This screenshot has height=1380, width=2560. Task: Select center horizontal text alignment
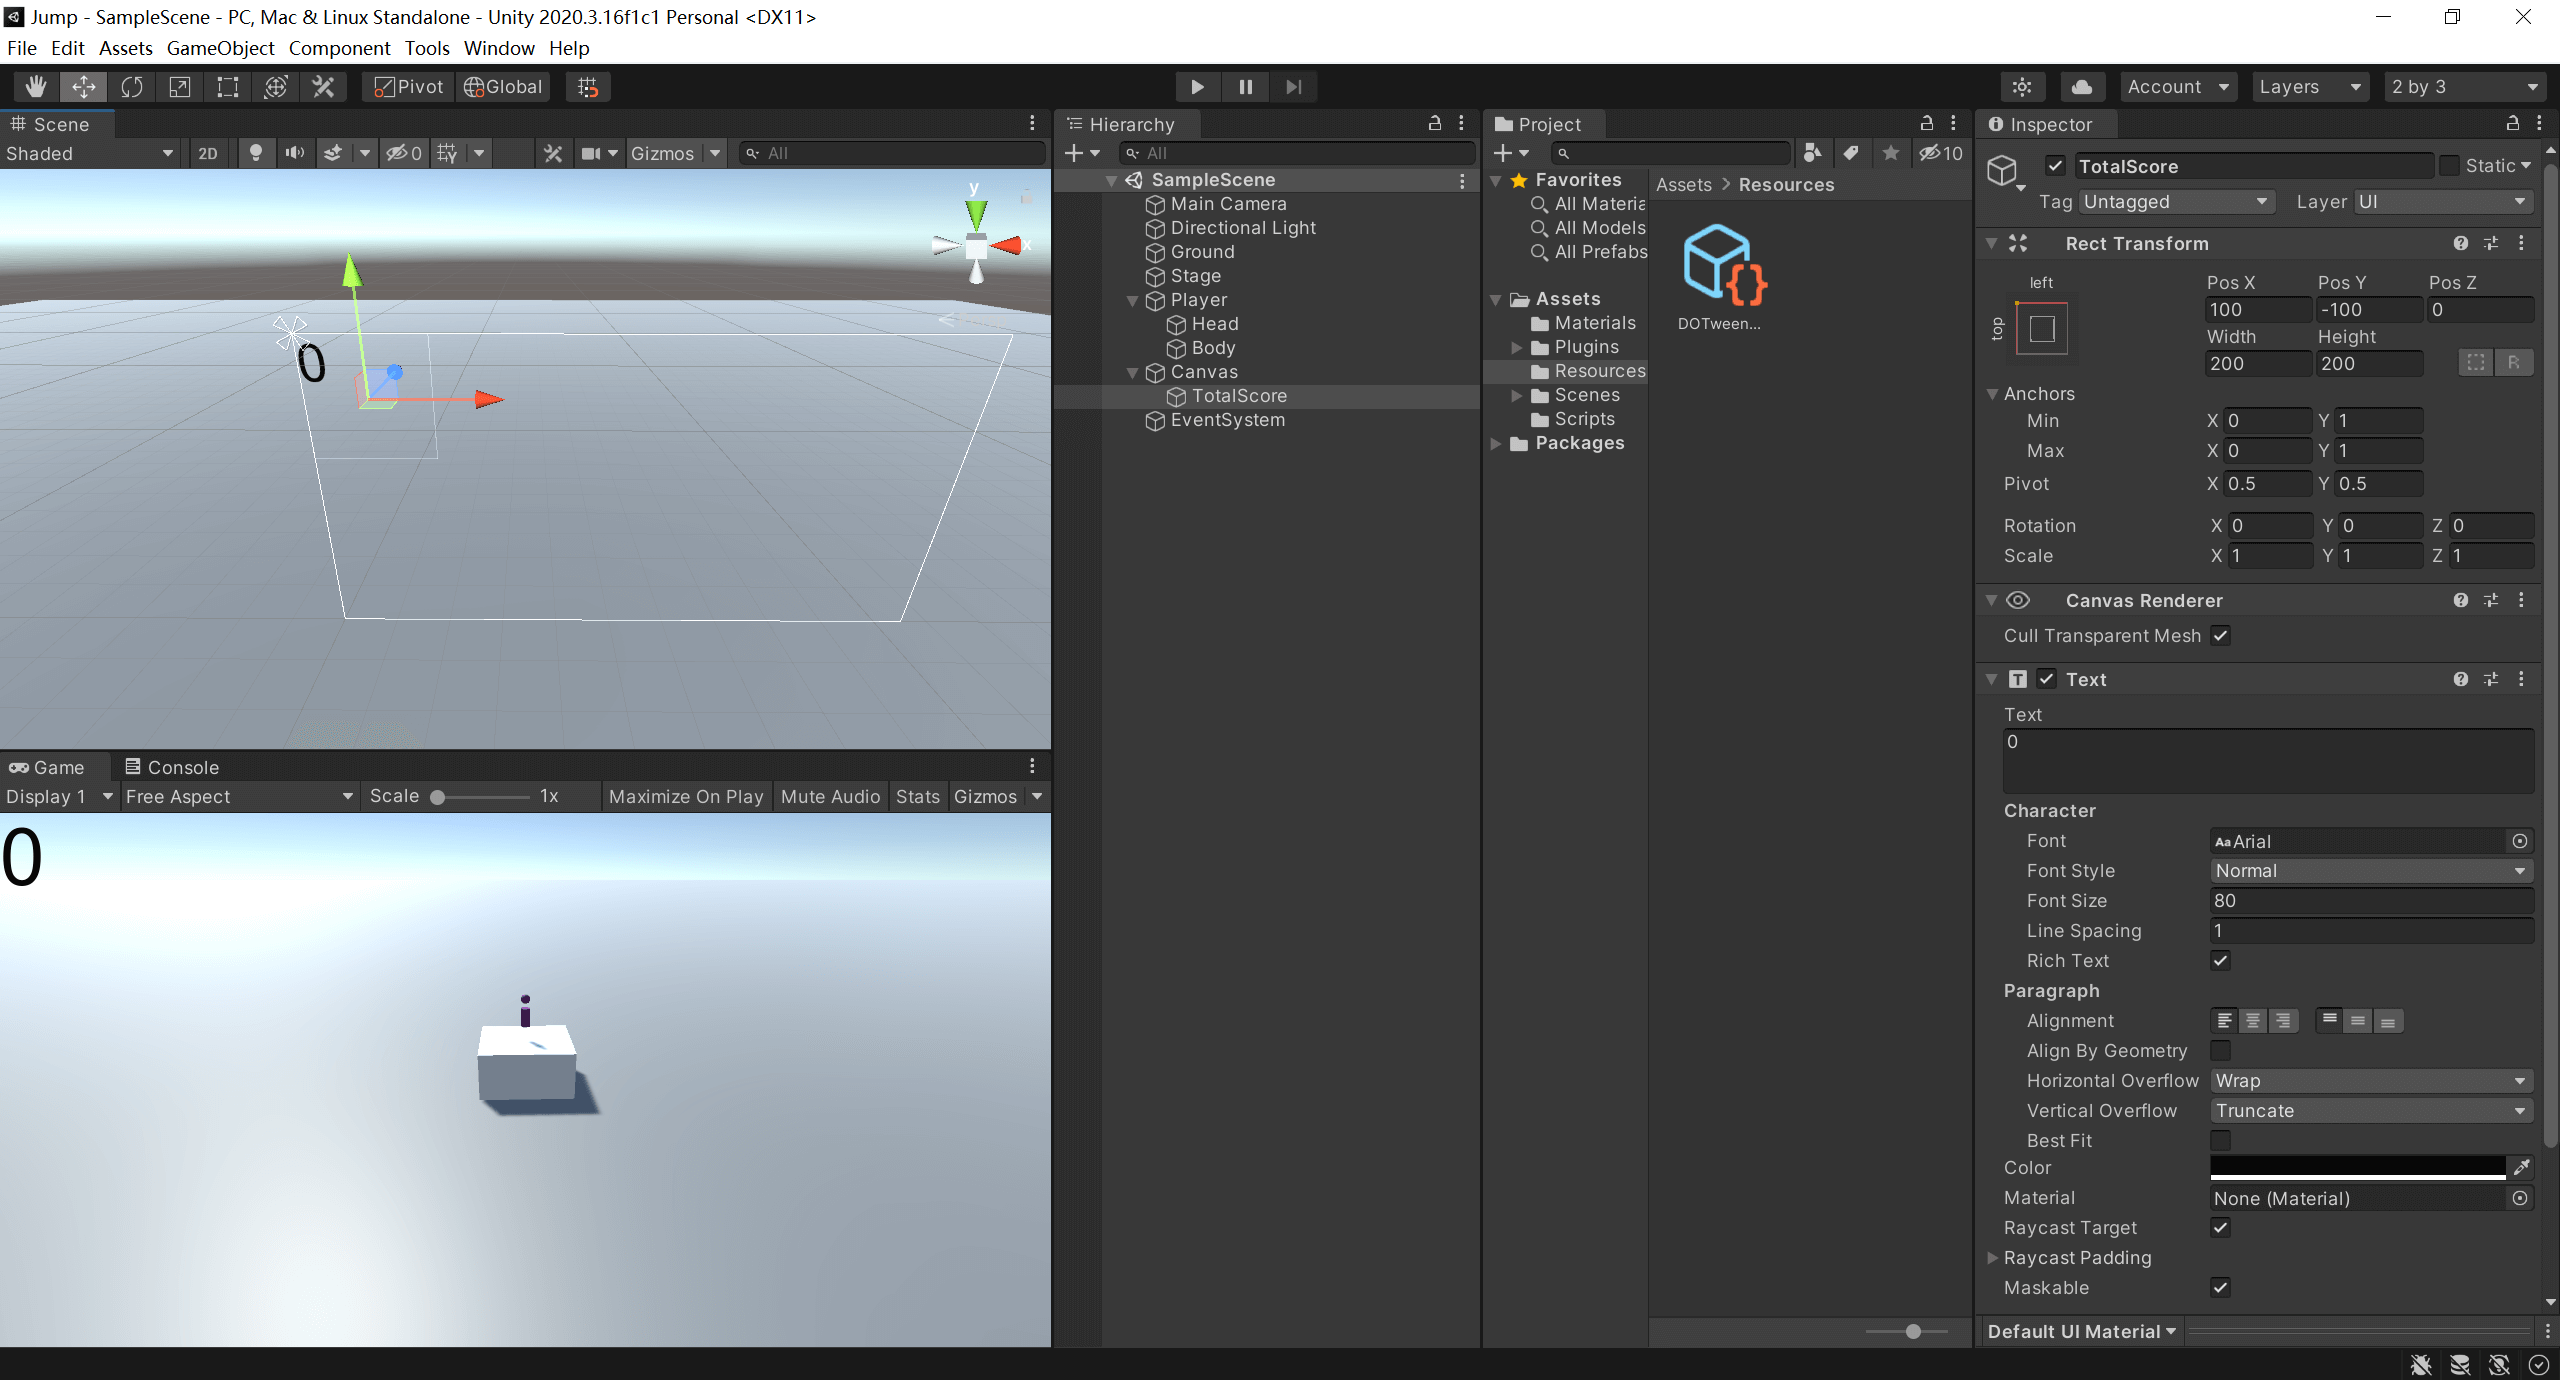2253,1021
